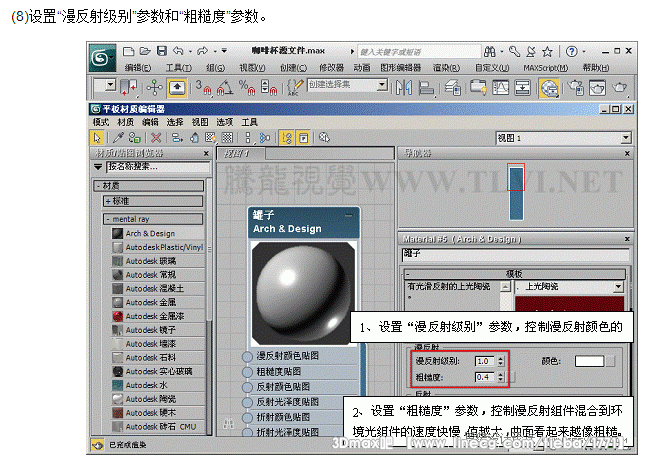Screen dimensions: 653x460
Task: Click the 粗糙度 value field
Action: [x=485, y=377]
